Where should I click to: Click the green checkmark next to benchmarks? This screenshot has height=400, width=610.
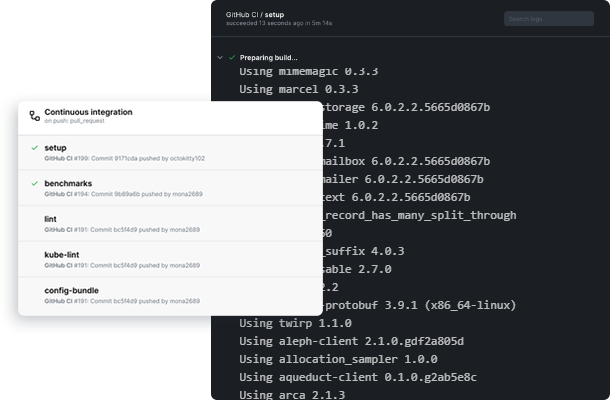point(35,183)
